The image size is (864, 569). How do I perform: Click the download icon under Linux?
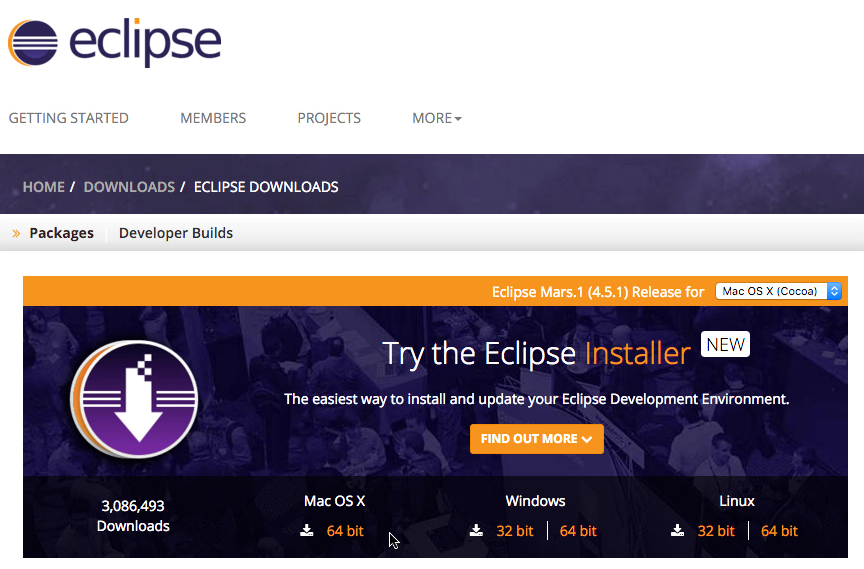[x=678, y=530]
